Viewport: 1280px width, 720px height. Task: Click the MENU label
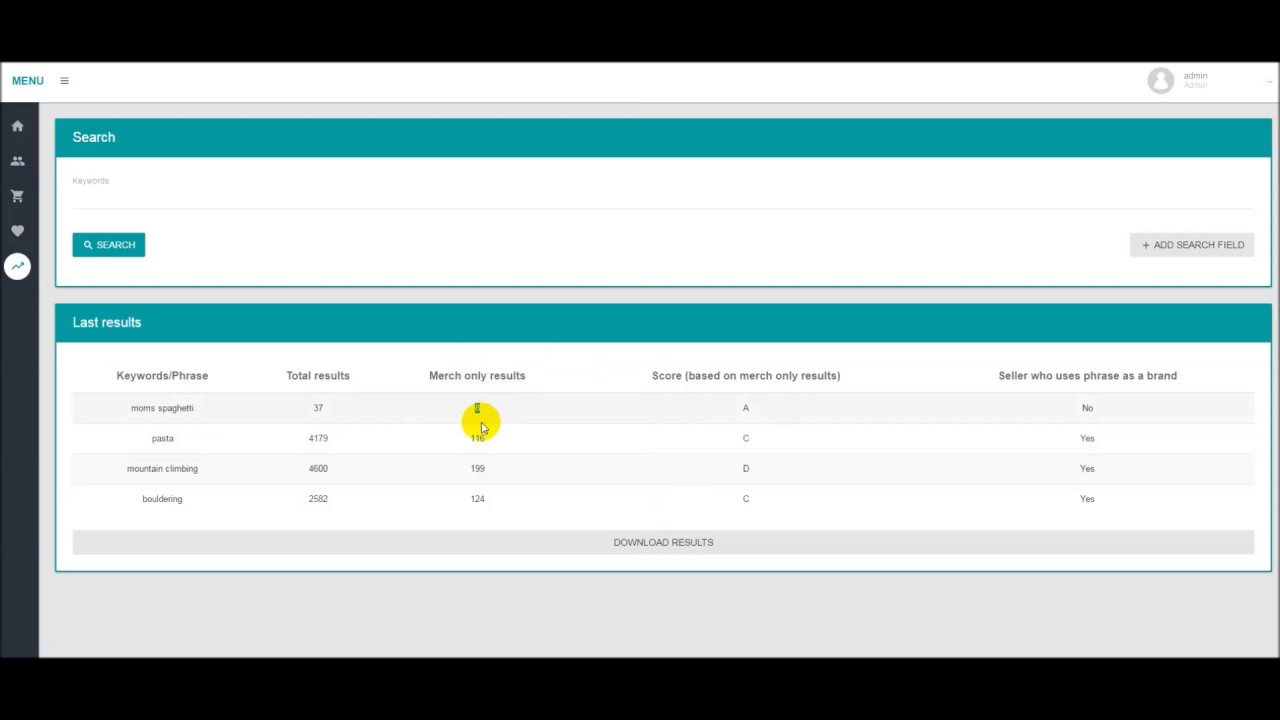pyautogui.click(x=28, y=81)
